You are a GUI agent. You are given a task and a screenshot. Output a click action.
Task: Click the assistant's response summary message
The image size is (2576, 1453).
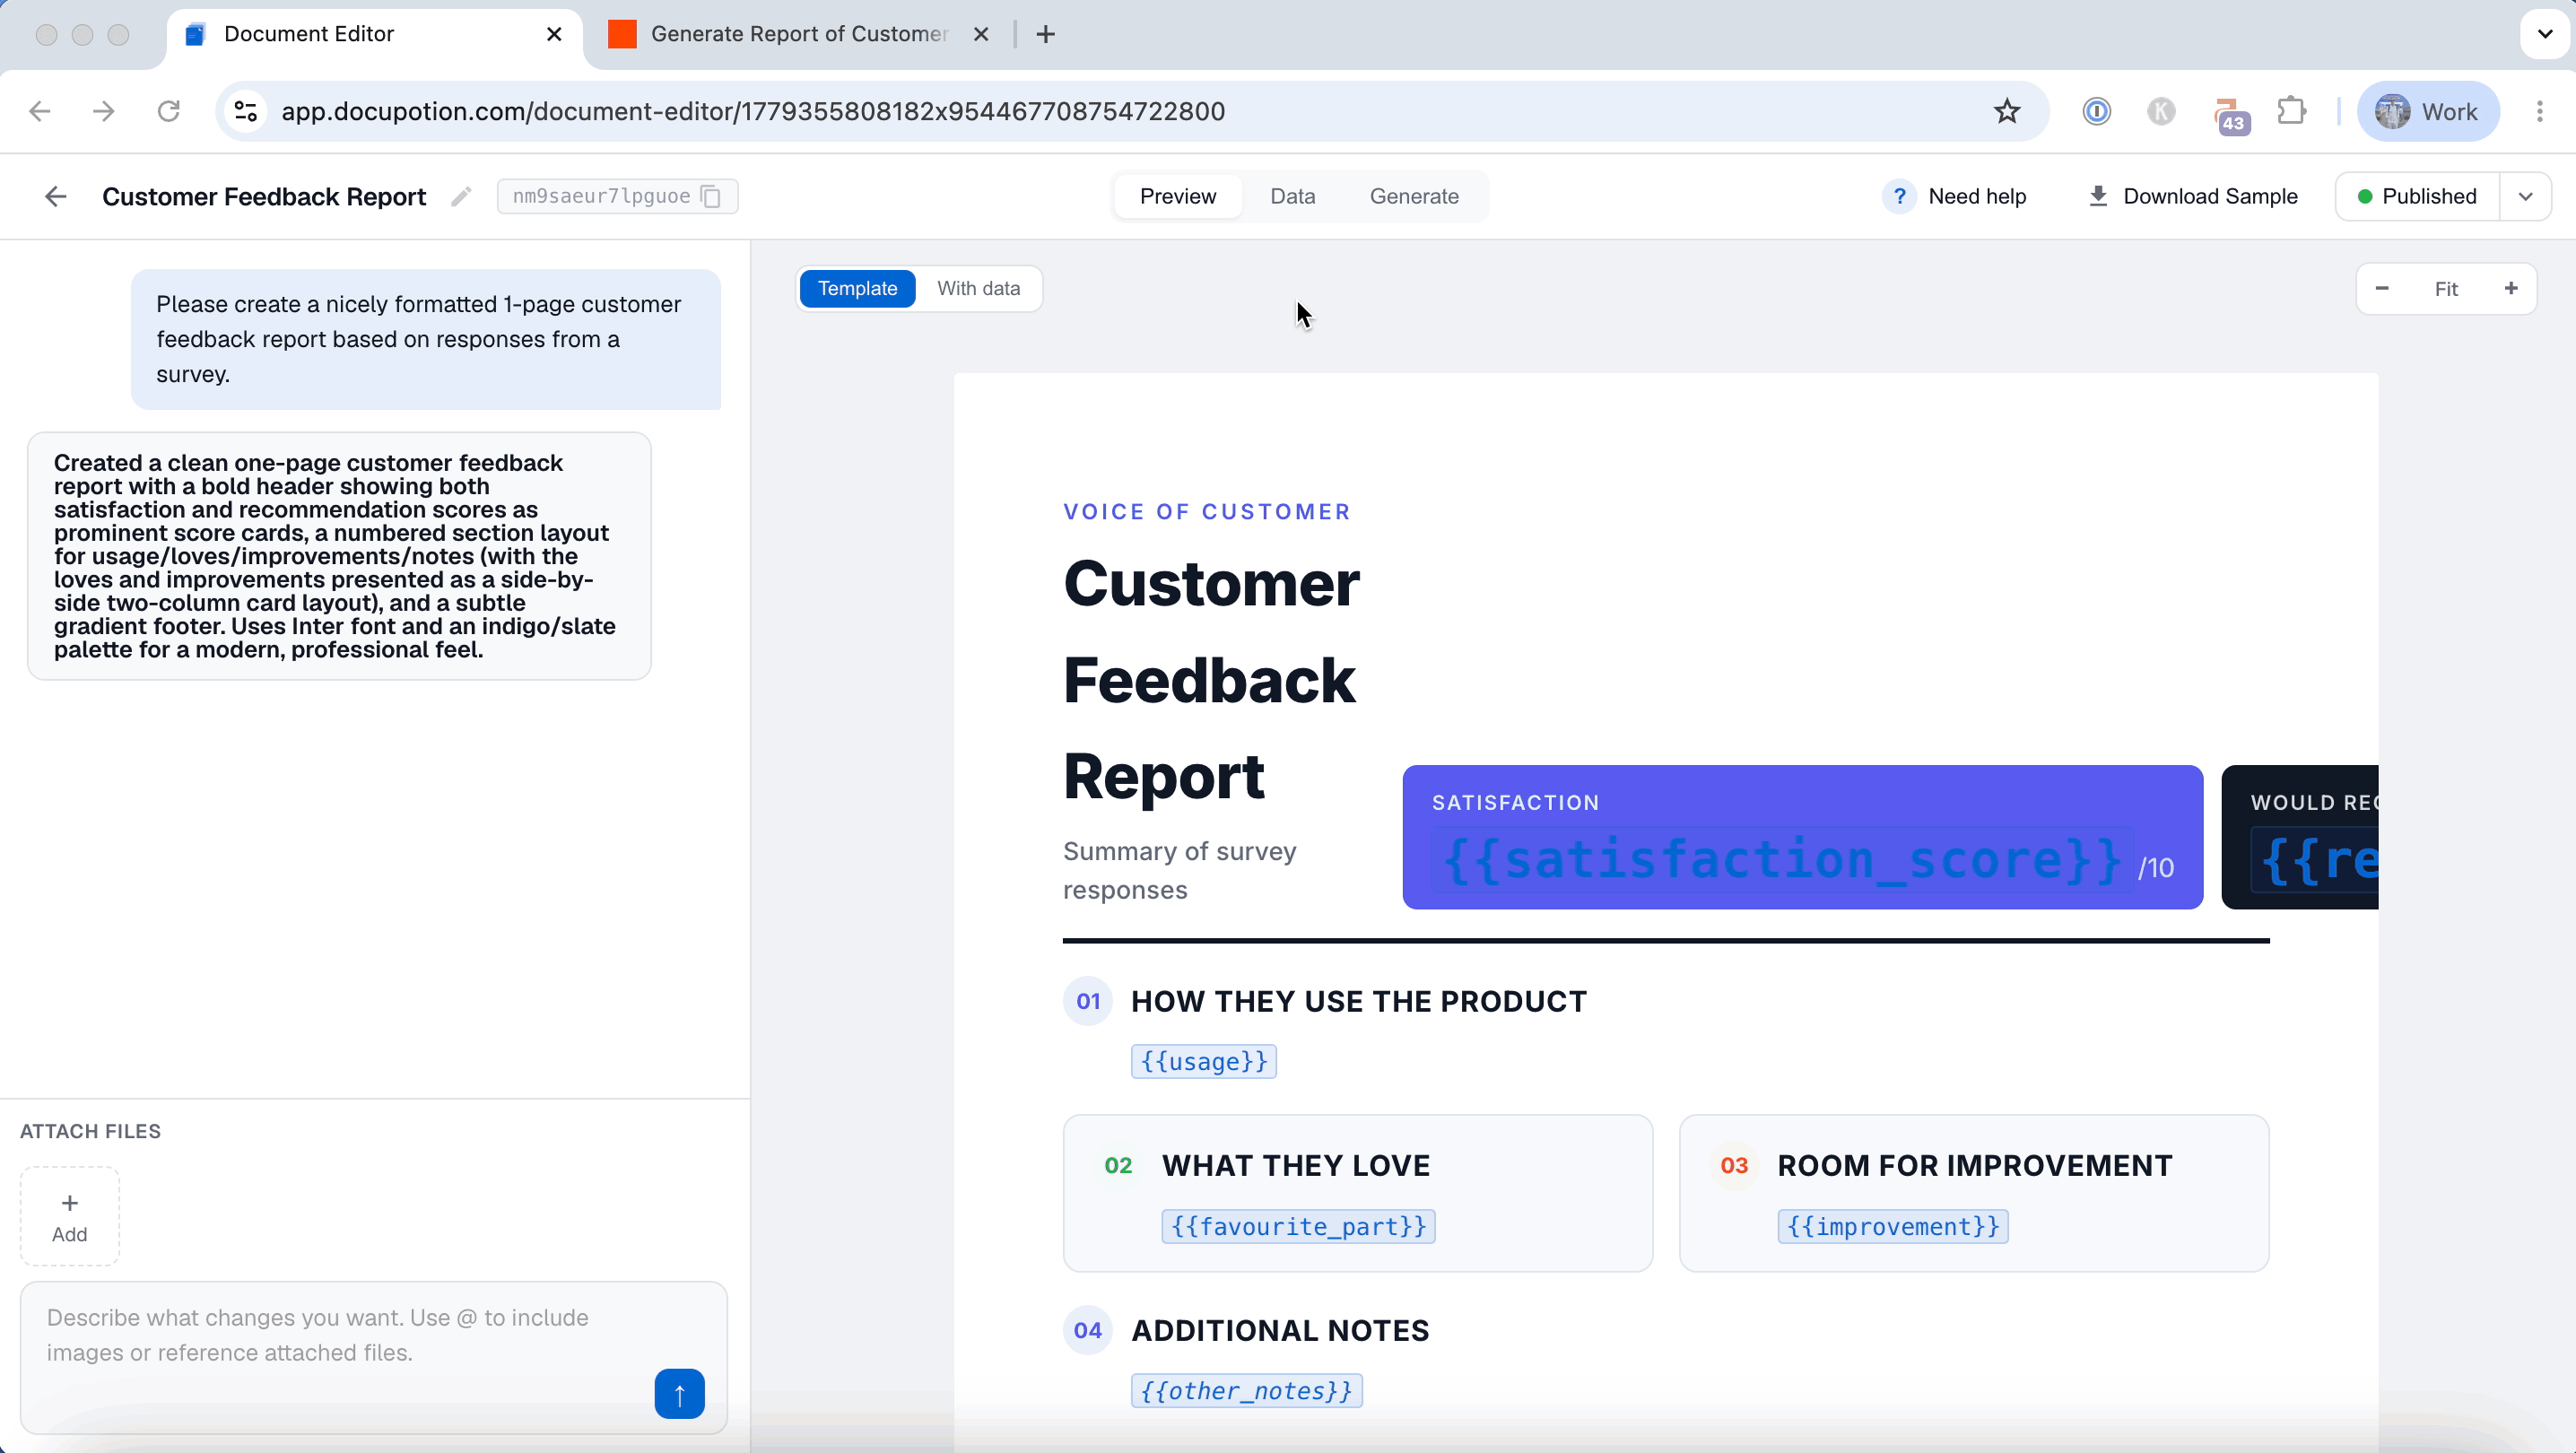[x=339, y=556]
